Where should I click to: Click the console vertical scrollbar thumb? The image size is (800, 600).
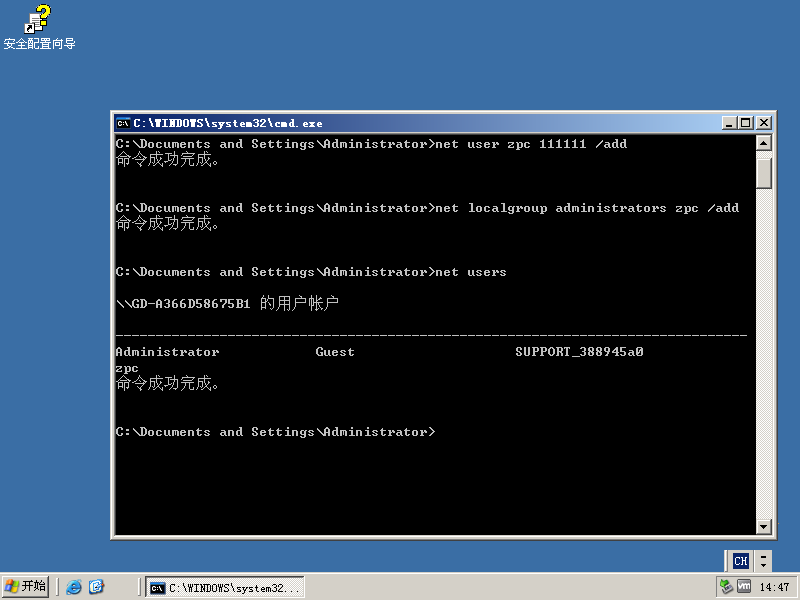[764, 172]
